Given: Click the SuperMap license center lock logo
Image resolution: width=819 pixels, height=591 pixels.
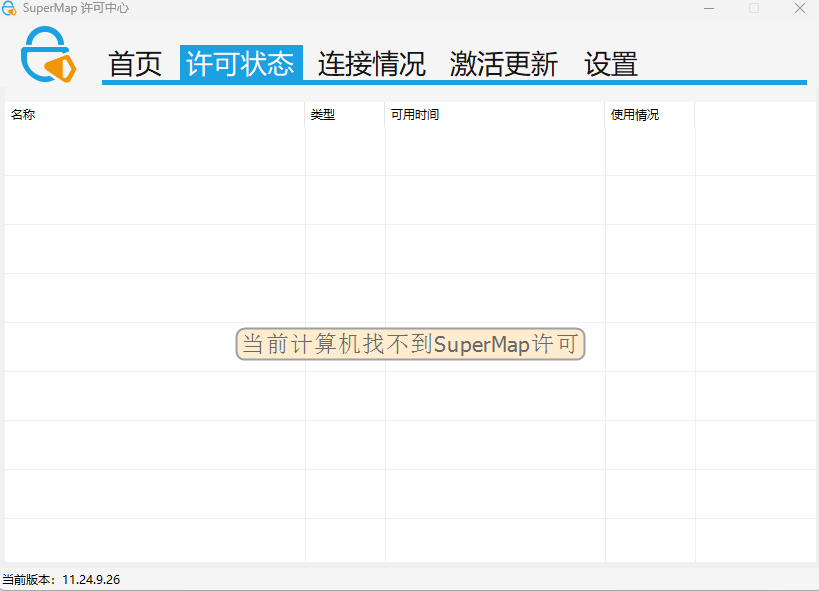Looking at the screenshot, I should click(x=48, y=54).
